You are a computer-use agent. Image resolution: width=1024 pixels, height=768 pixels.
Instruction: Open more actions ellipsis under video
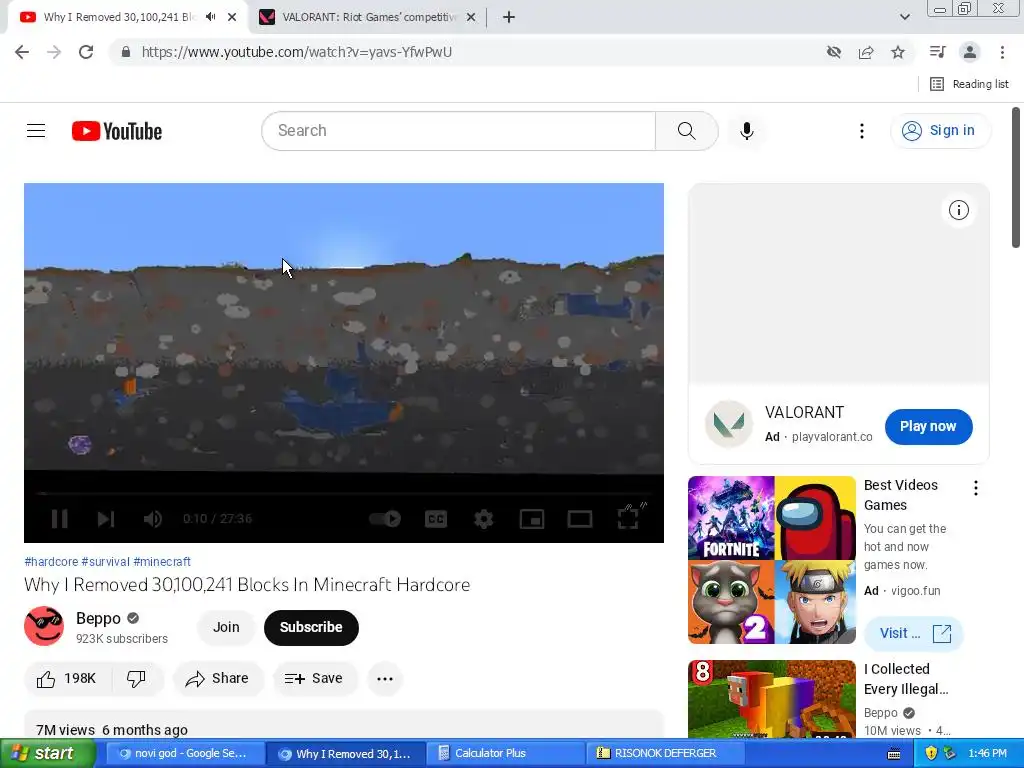coord(385,679)
